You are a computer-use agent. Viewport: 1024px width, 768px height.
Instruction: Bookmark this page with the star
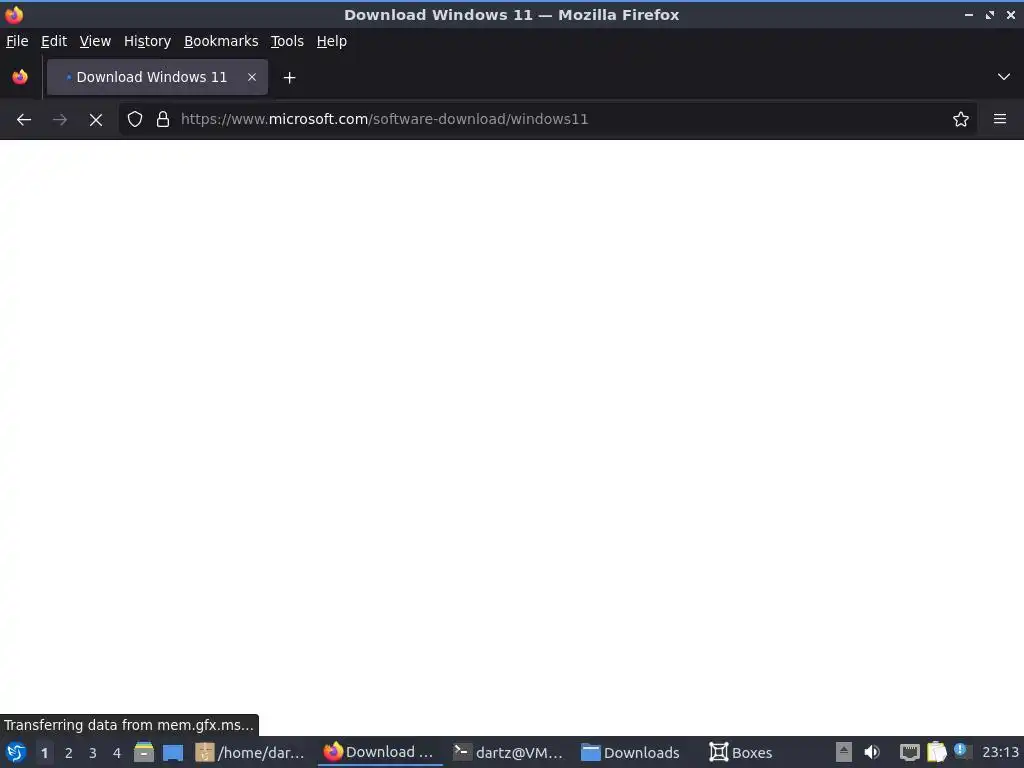click(x=961, y=119)
